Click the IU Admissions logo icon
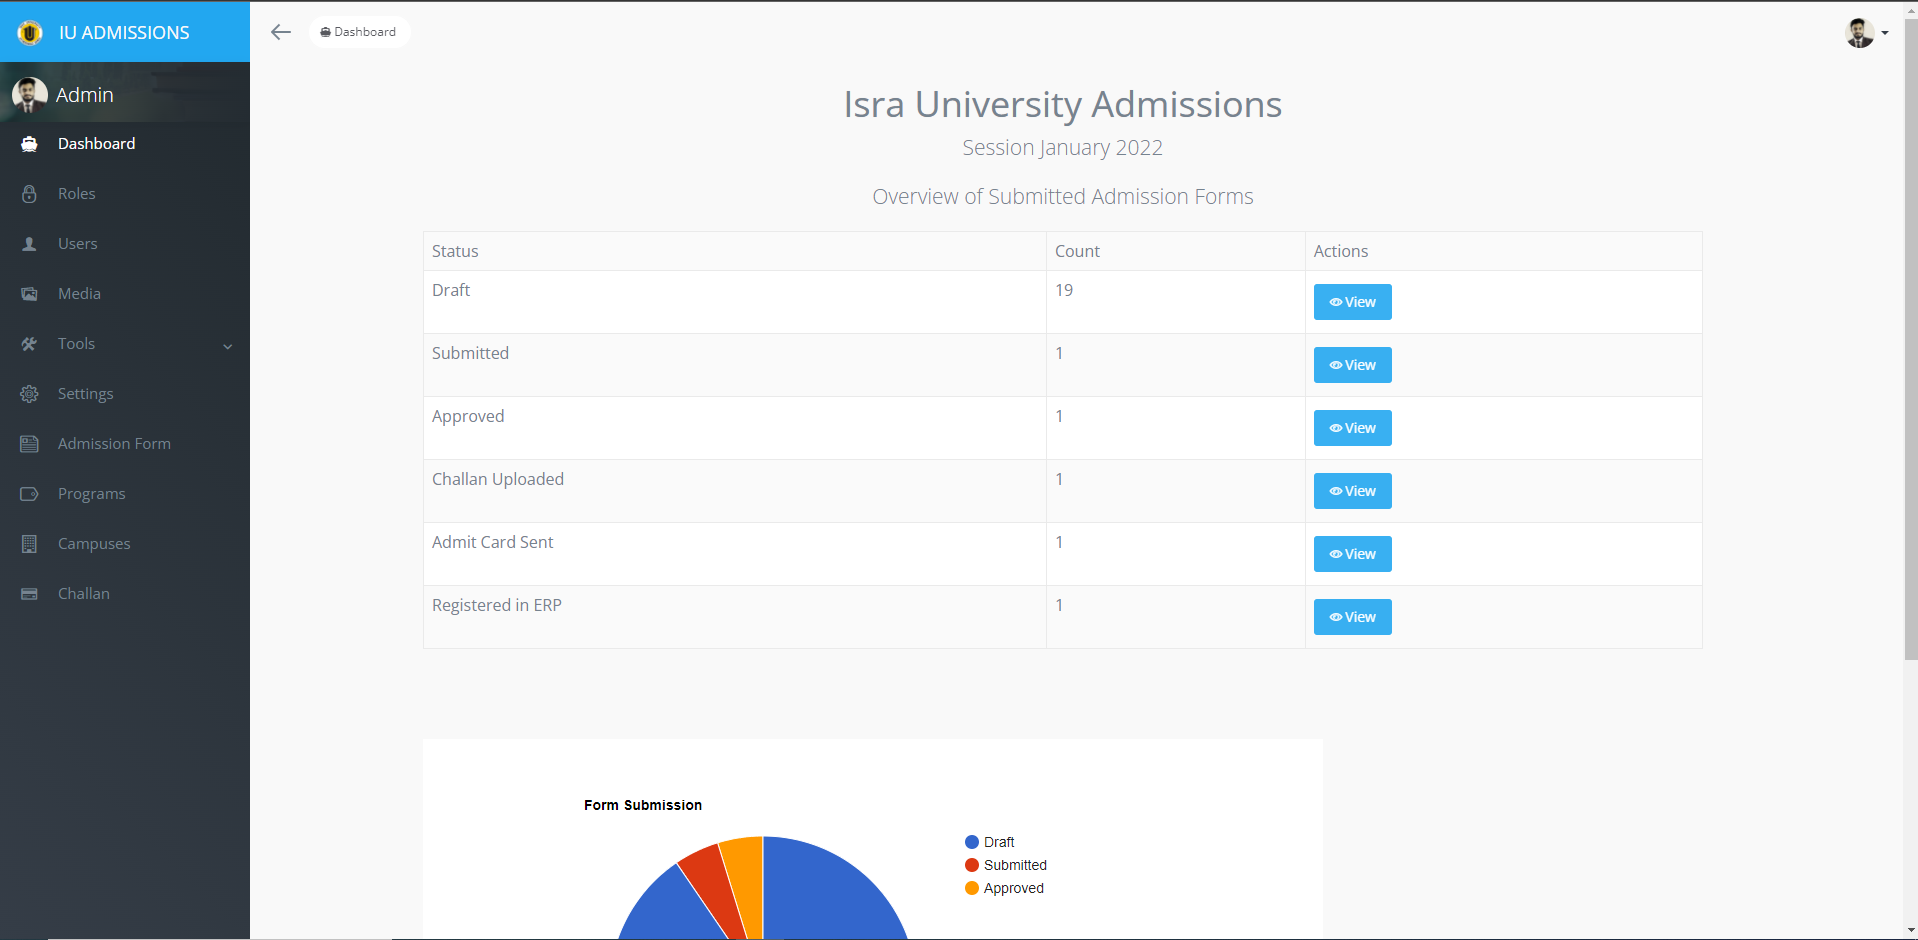 point(30,33)
